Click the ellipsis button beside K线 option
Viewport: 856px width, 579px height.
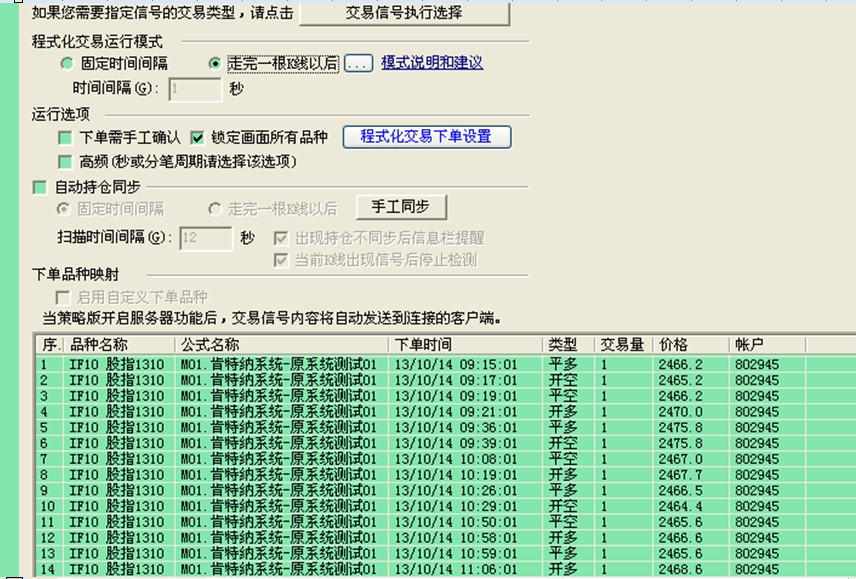(358, 64)
